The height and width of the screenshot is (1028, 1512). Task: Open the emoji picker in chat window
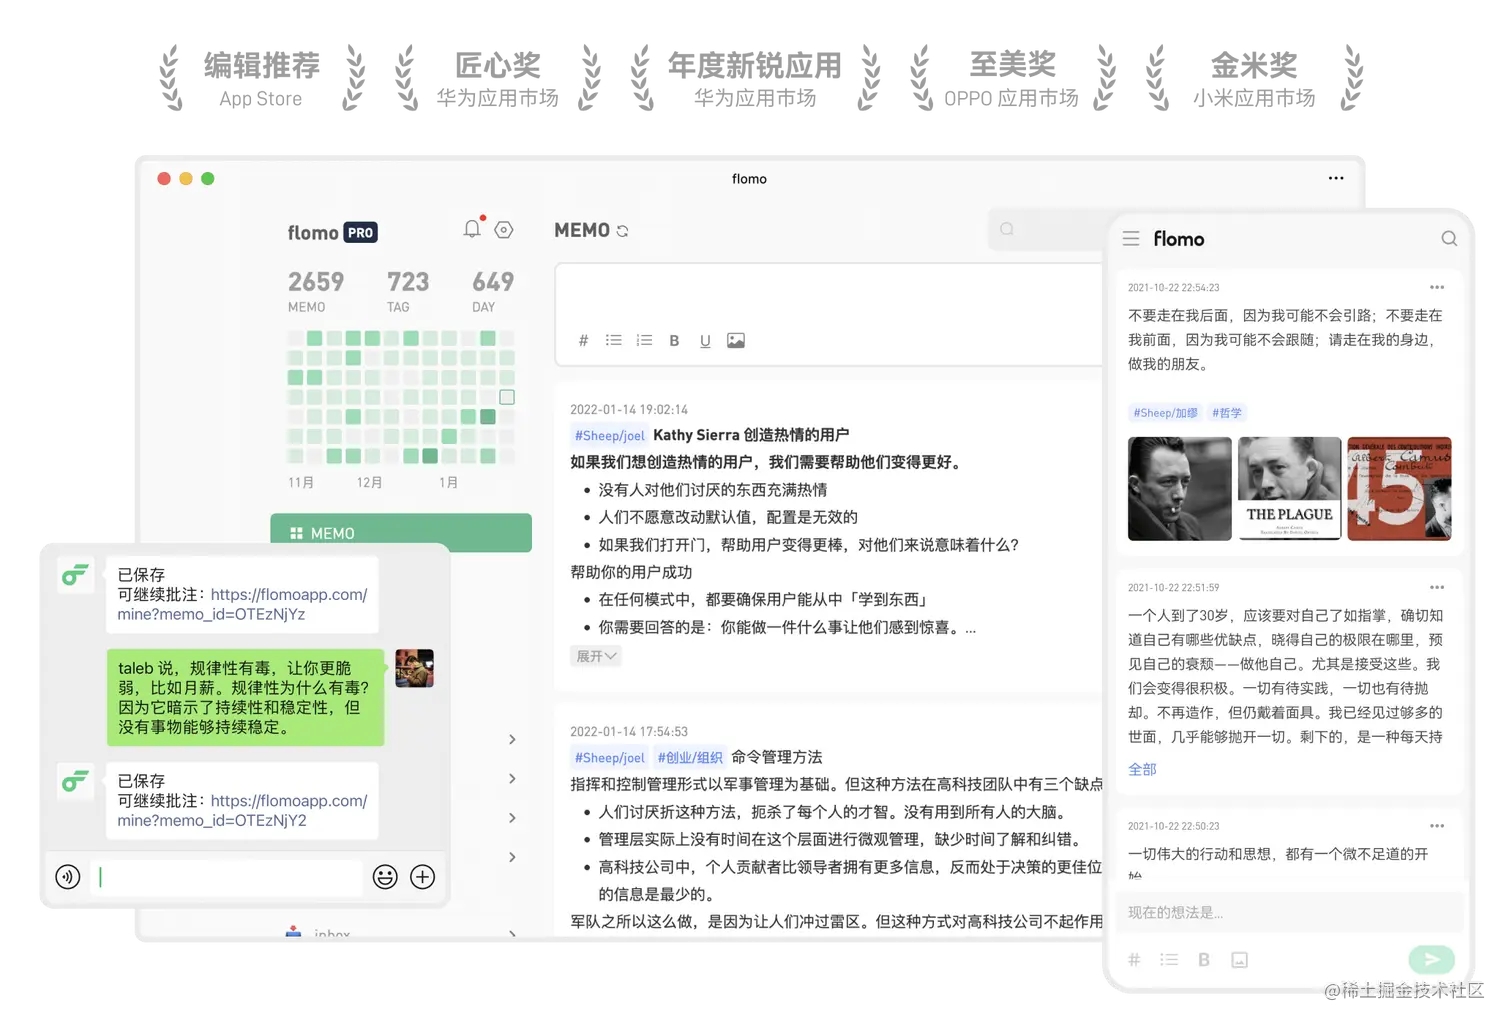(385, 877)
